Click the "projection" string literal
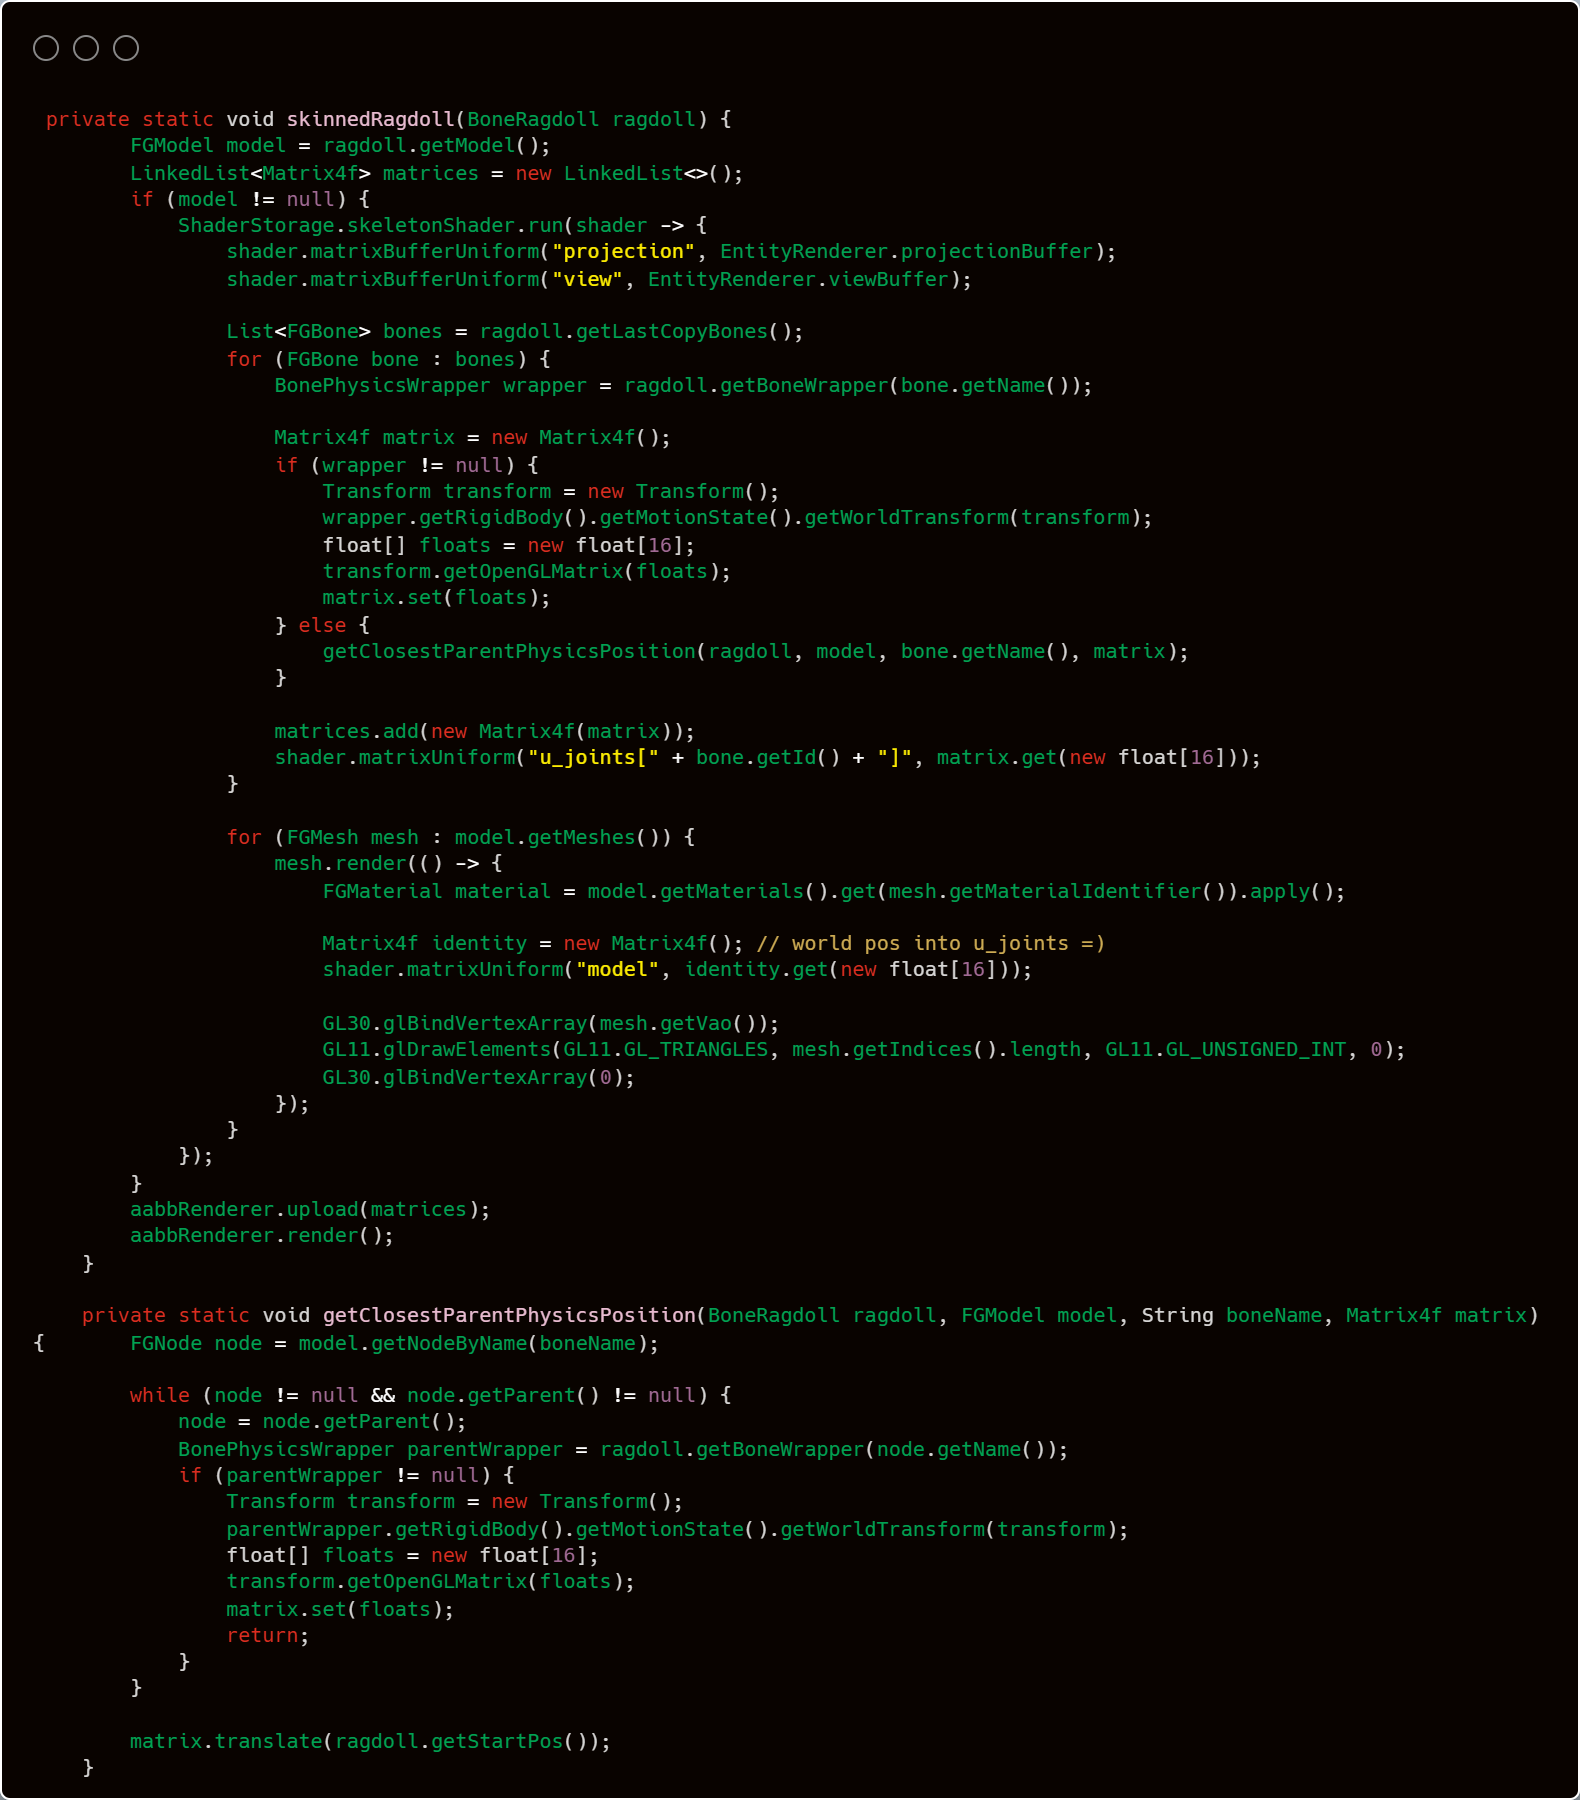Screen dimensions: 1580x1800 tap(624, 251)
